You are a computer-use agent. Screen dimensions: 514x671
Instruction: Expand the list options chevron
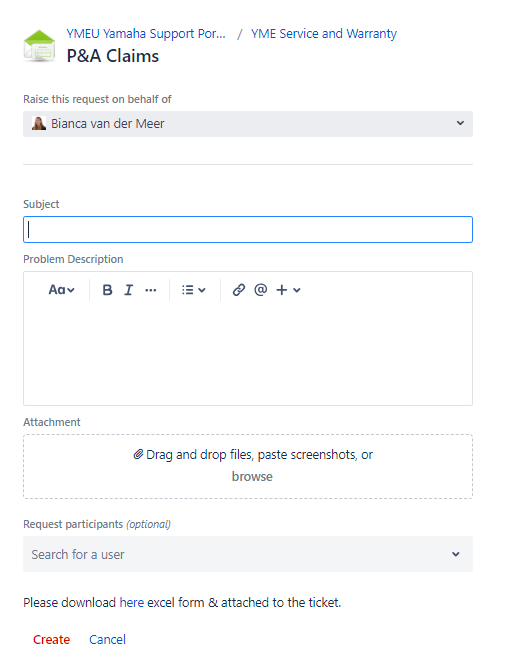[202, 291]
